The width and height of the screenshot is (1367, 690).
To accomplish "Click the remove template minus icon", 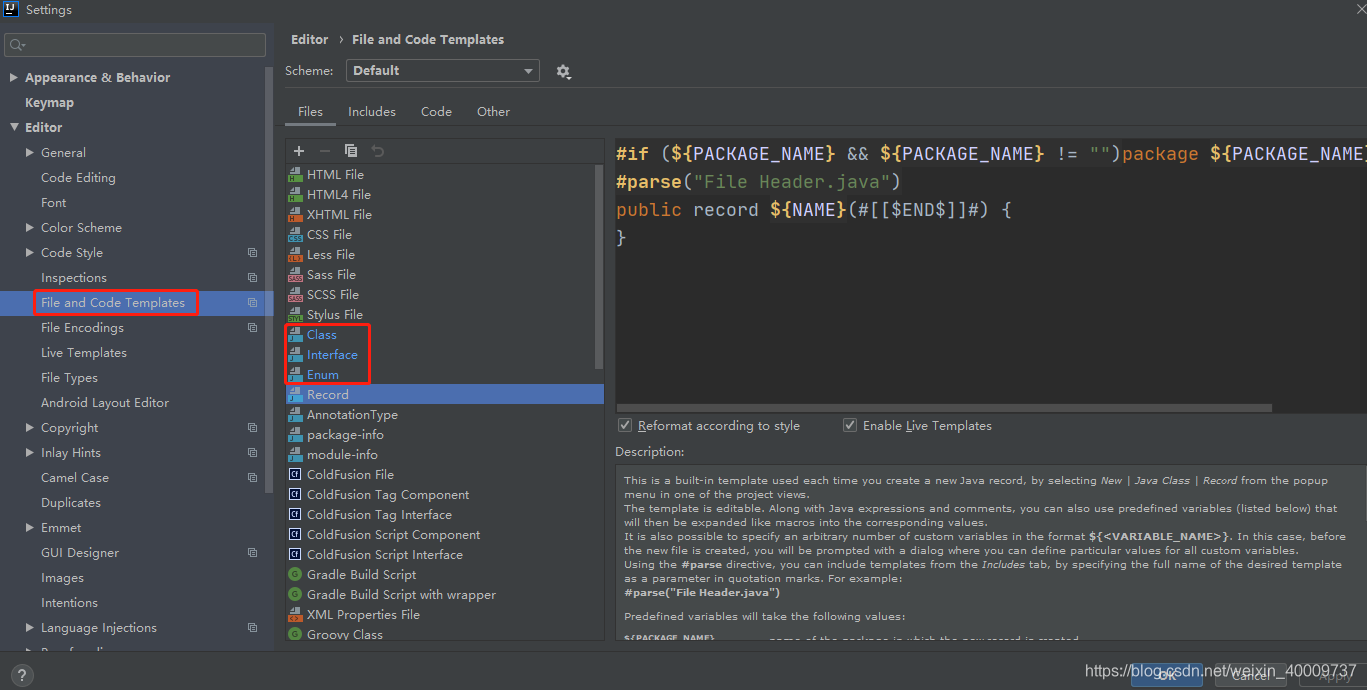I will tap(324, 151).
